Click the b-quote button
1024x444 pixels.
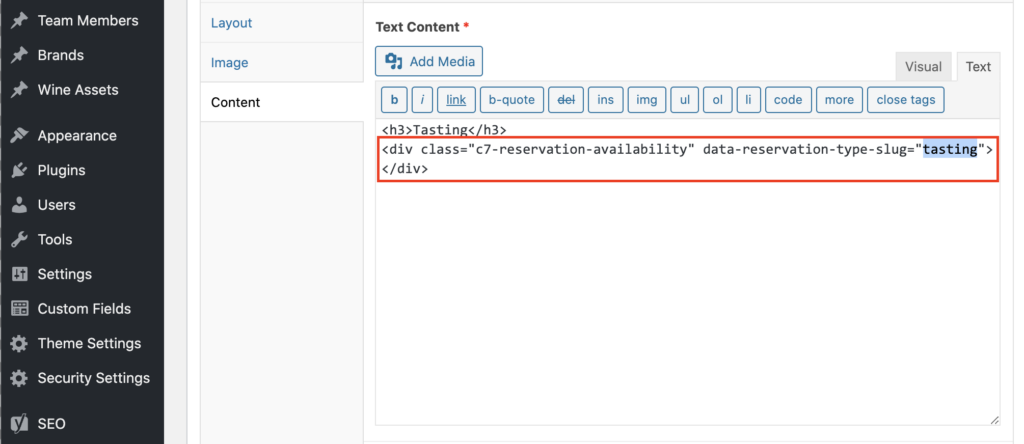(x=512, y=100)
